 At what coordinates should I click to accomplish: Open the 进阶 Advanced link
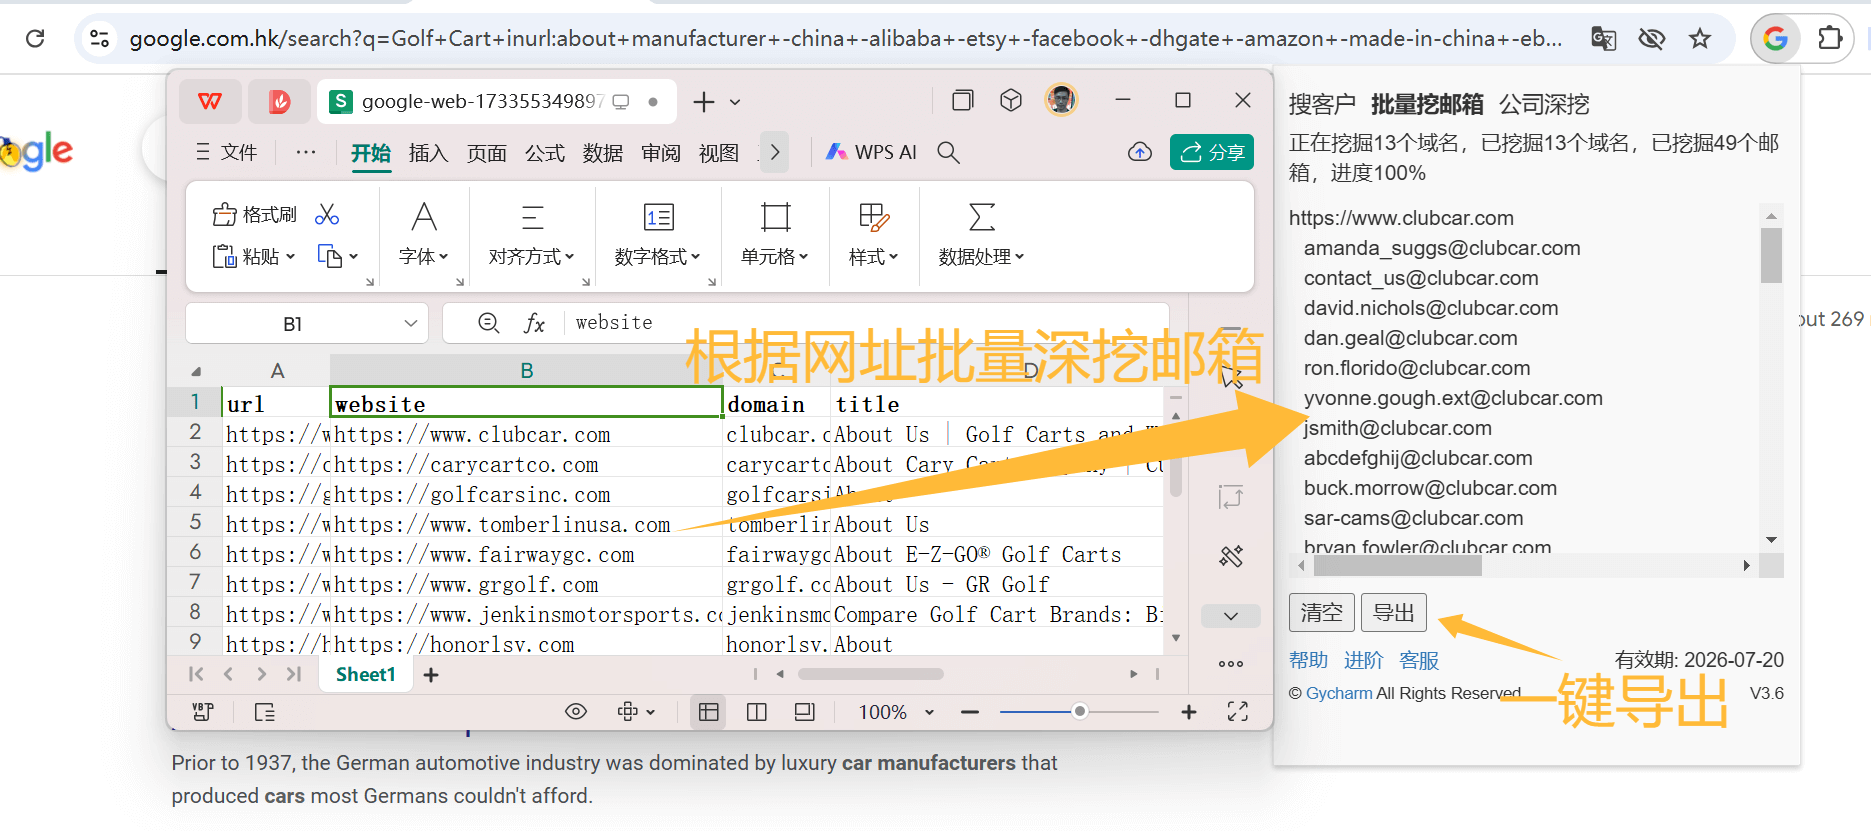coord(1364,660)
